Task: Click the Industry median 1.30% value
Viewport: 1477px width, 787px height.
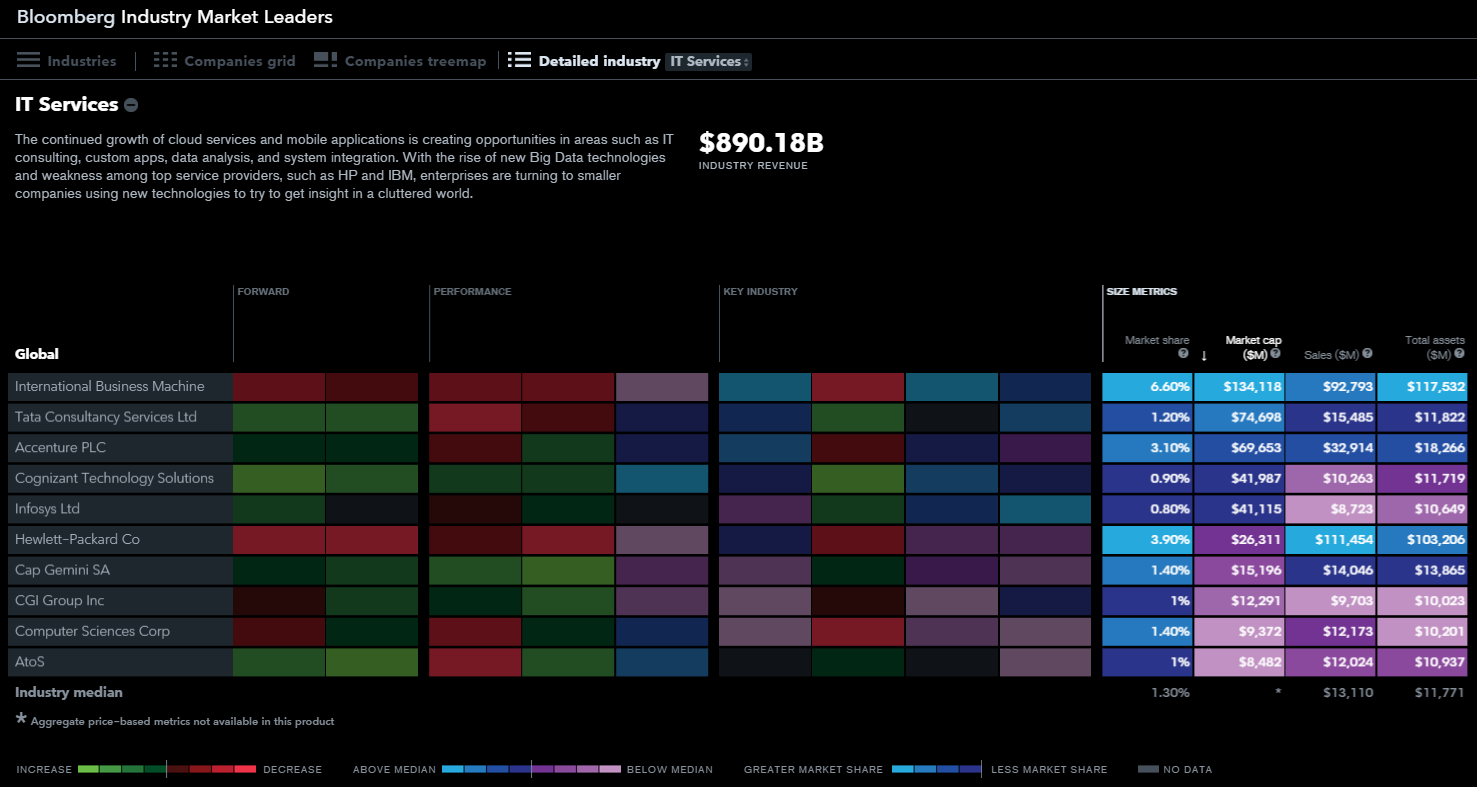Action: 1171,692
